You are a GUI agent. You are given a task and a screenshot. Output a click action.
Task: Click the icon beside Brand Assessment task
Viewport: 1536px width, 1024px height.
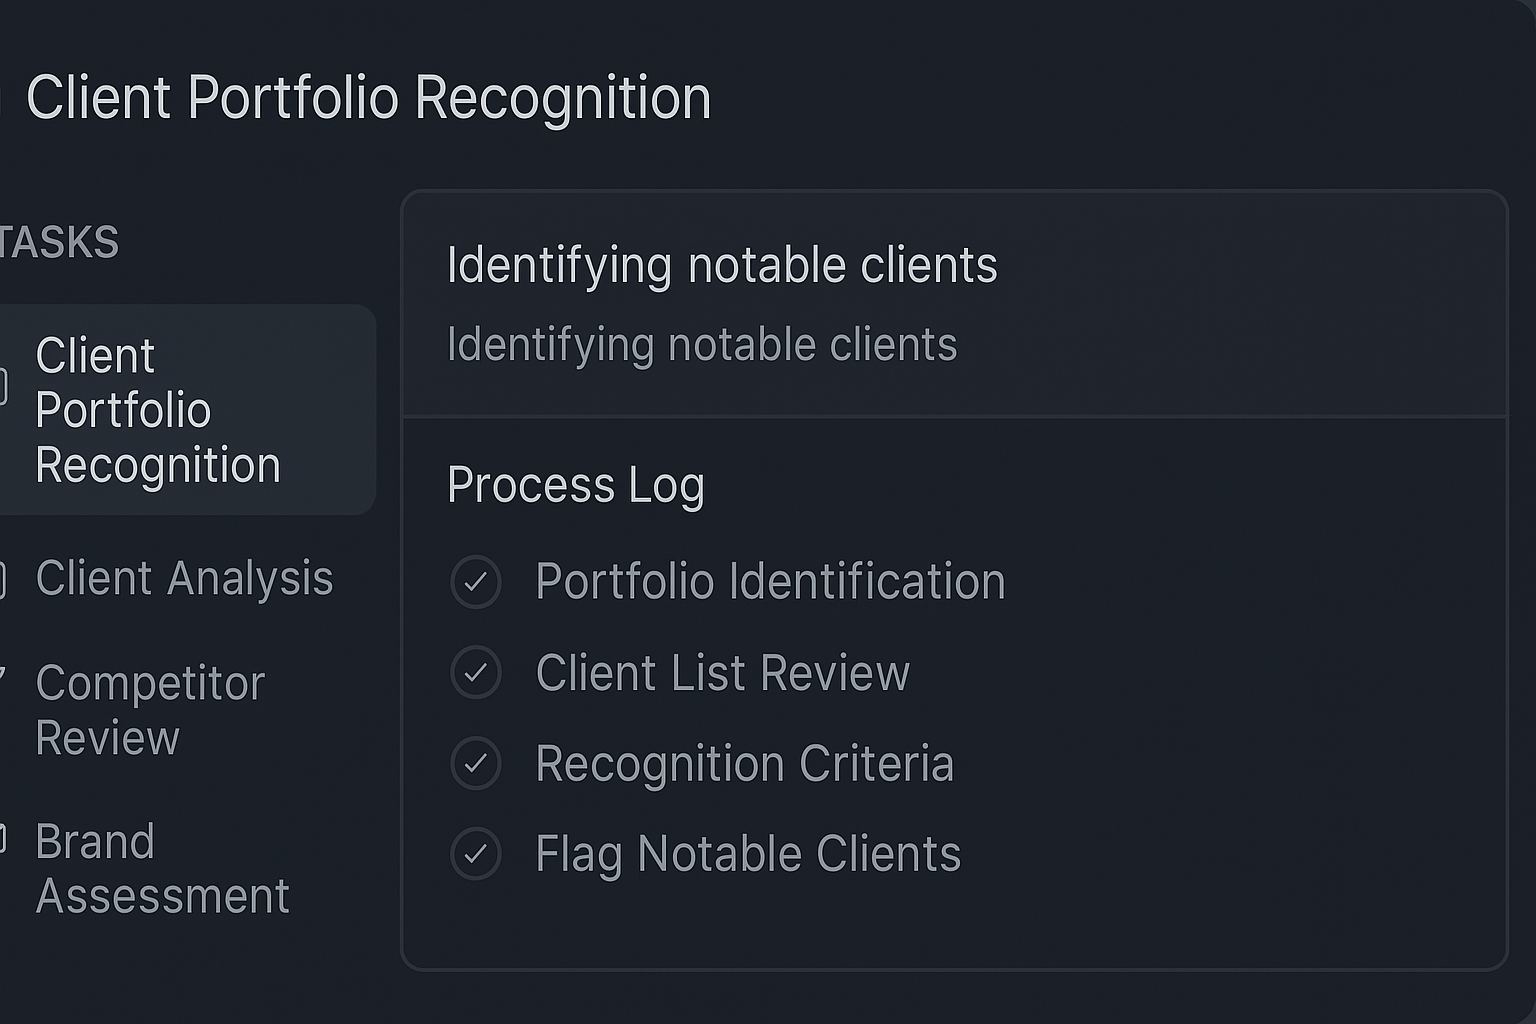(3, 842)
